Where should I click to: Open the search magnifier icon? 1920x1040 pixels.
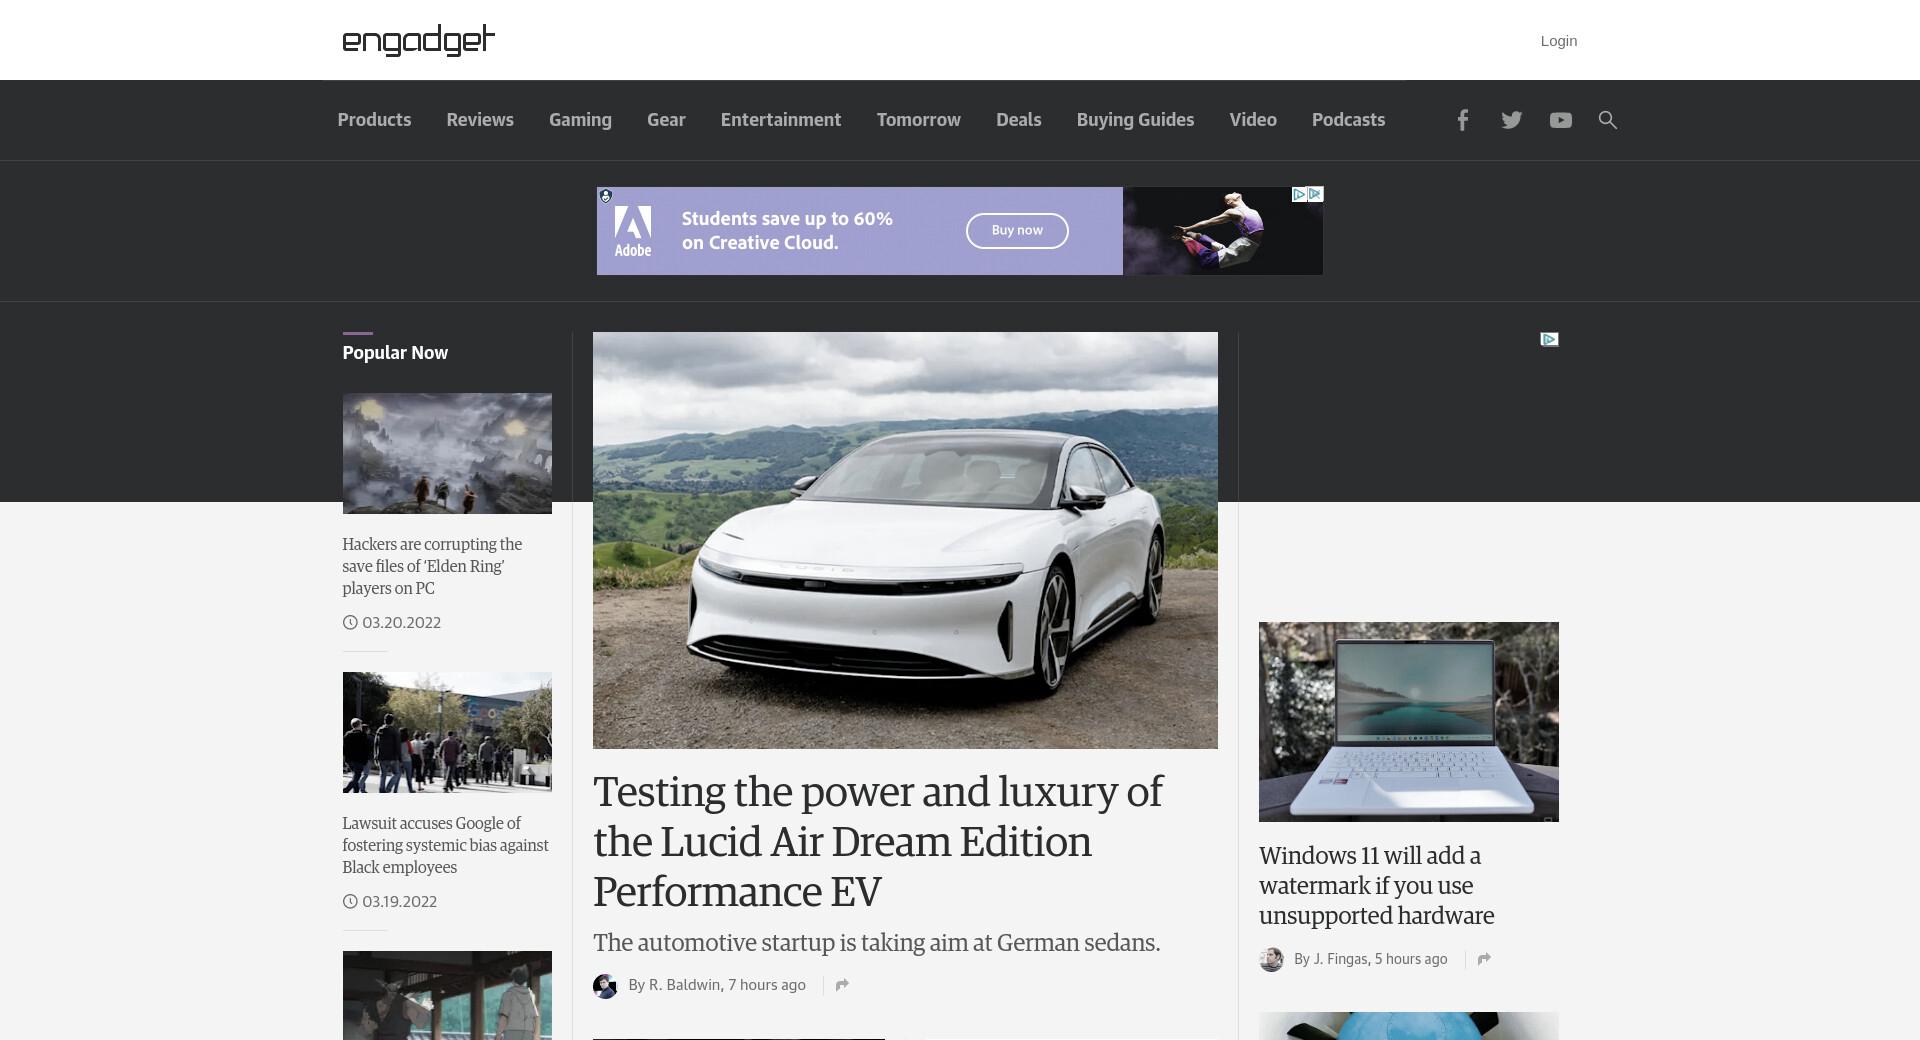point(1607,120)
